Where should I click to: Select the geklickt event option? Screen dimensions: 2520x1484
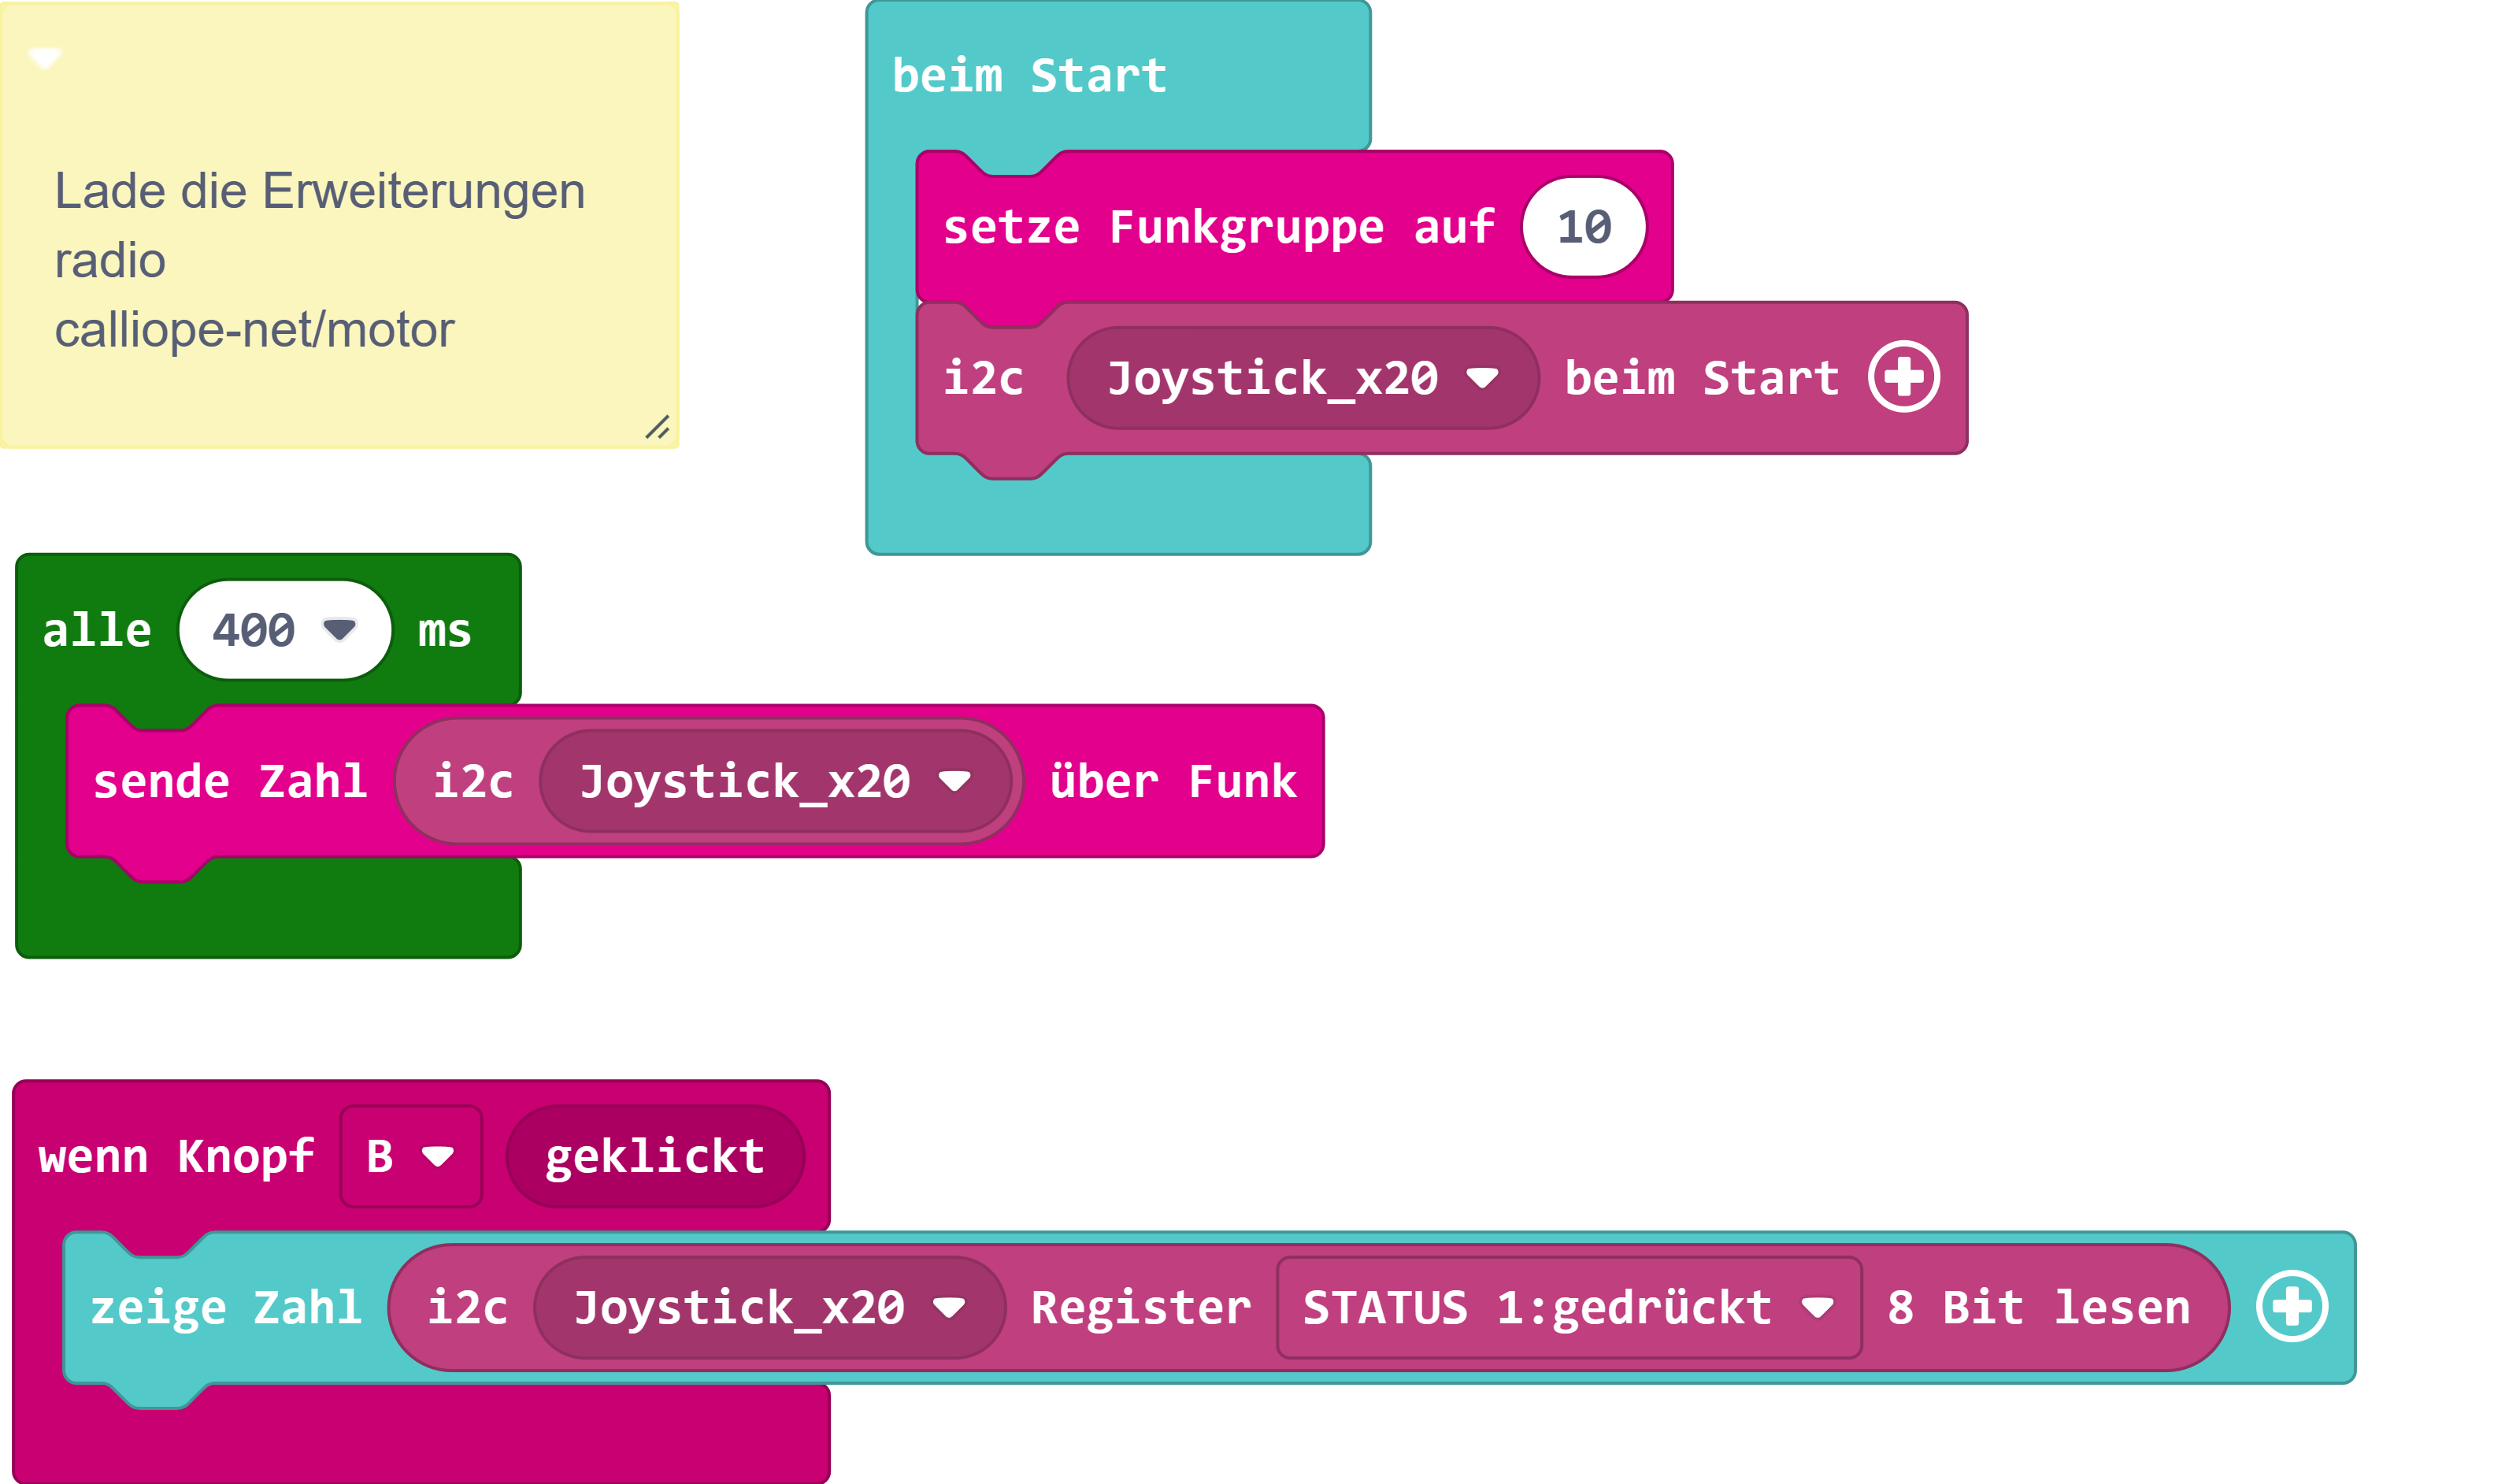pyautogui.click(x=655, y=1156)
